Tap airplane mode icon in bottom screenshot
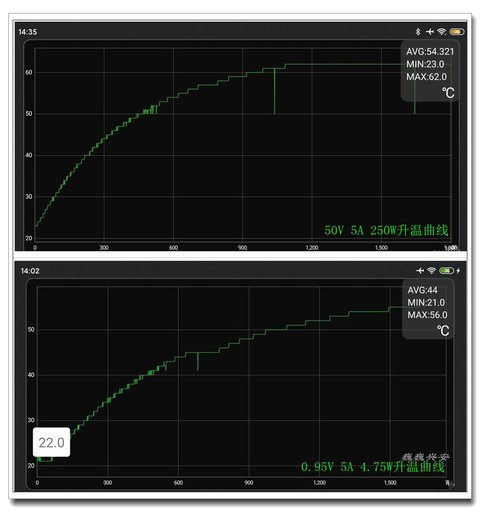The width and height of the screenshot is (480, 512). [420, 270]
